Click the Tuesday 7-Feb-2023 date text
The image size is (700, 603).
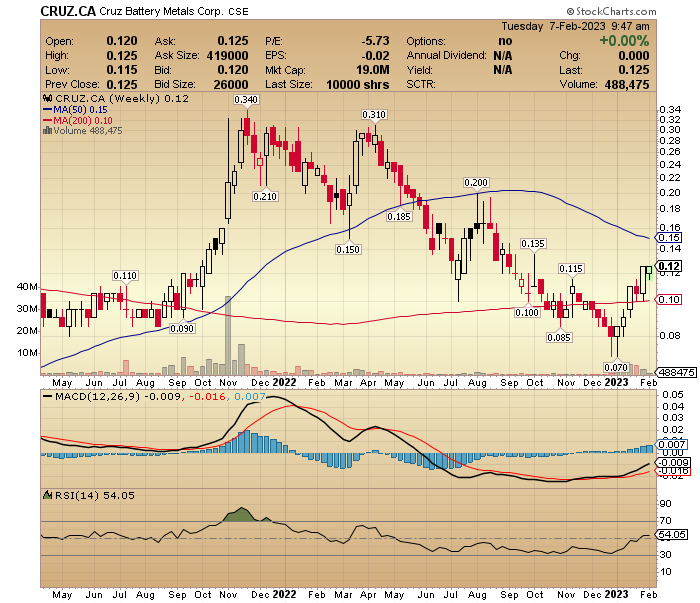[x=553, y=26]
